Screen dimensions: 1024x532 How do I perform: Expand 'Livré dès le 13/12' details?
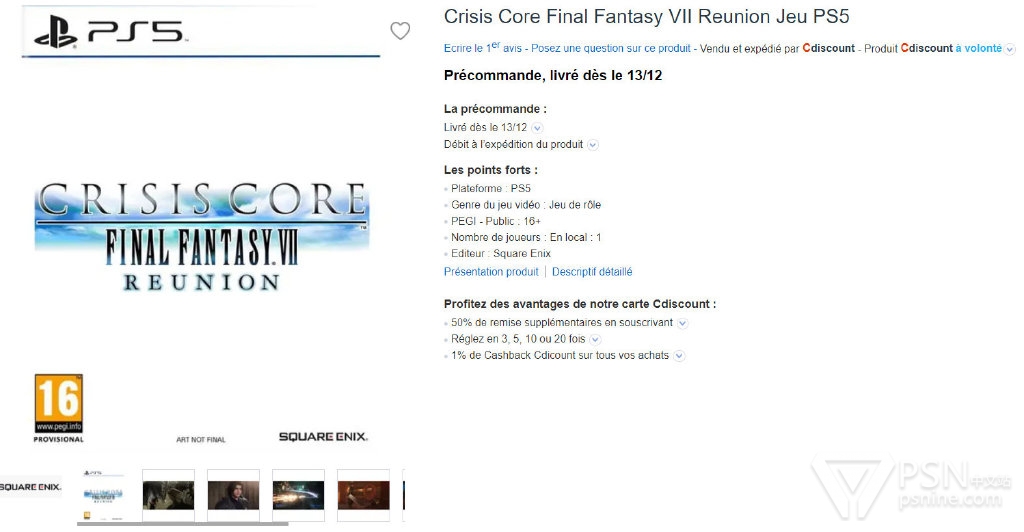tap(537, 128)
